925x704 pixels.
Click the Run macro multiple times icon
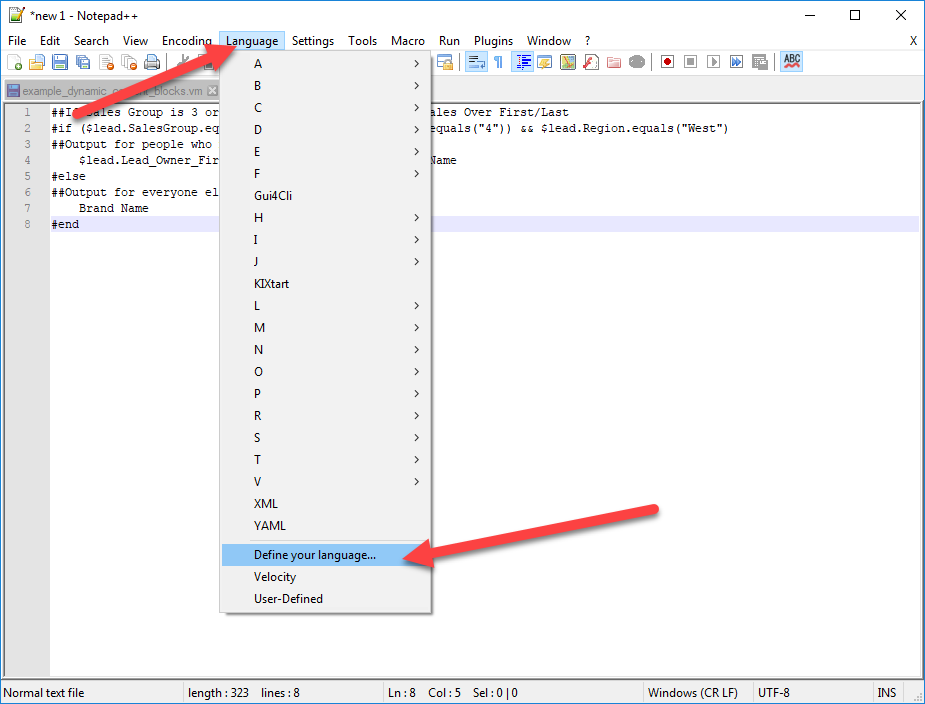[736, 62]
